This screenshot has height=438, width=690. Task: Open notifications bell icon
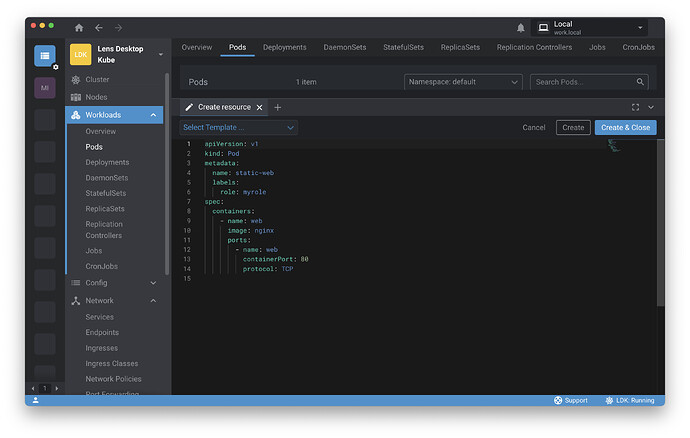(520, 27)
